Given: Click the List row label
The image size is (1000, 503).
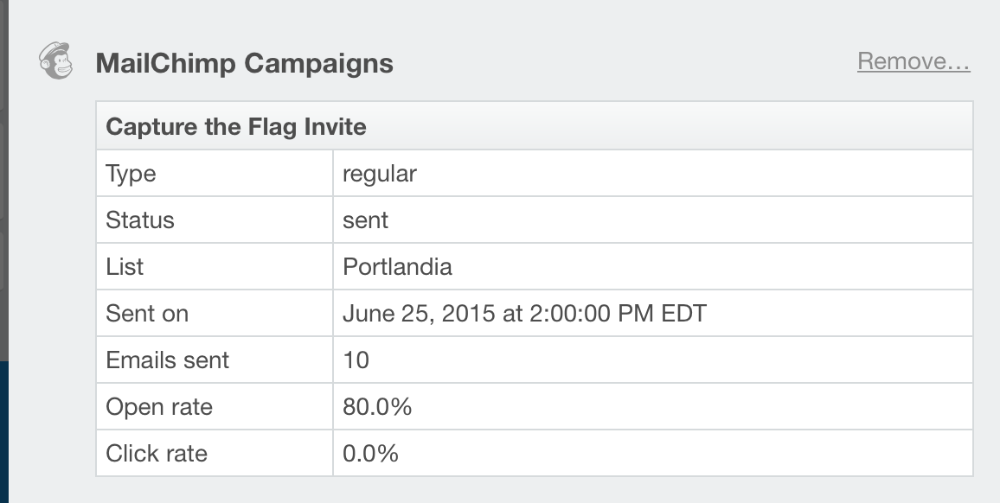Looking at the screenshot, I should pos(125,267).
